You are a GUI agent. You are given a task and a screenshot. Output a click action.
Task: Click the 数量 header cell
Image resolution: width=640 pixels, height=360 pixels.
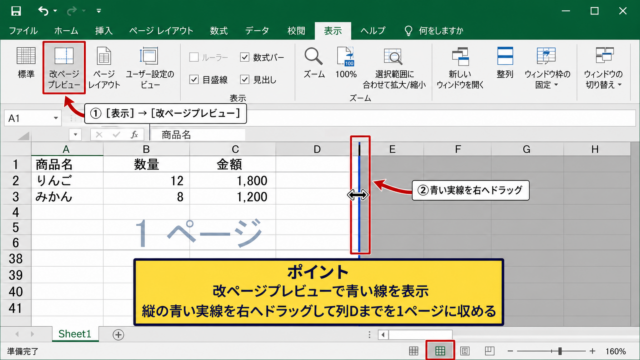click(x=146, y=164)
